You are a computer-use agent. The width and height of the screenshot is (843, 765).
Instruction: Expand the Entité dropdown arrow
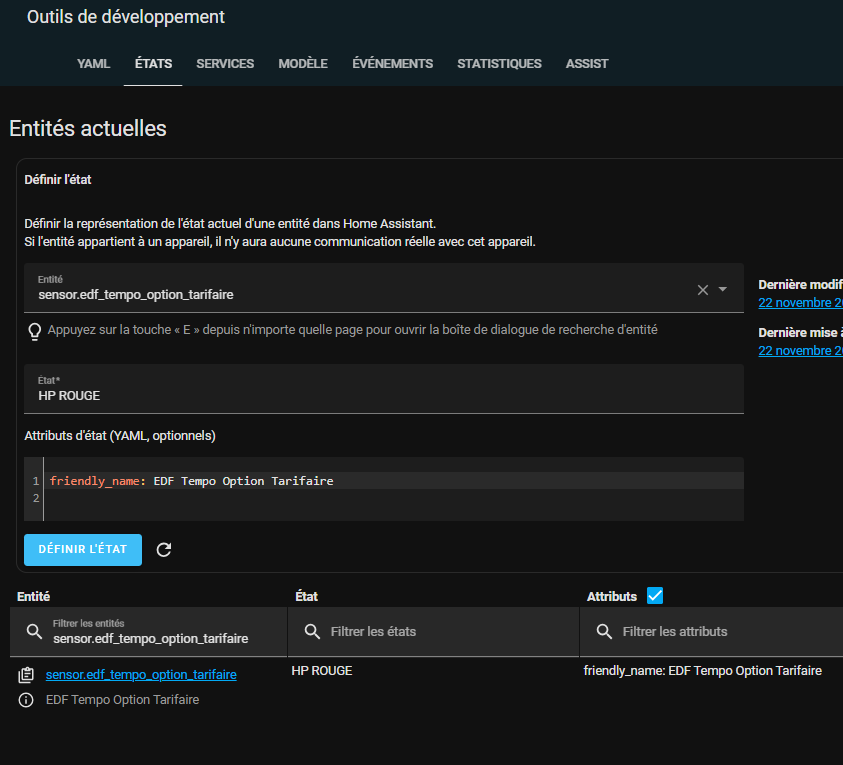(x=723, y=290)
